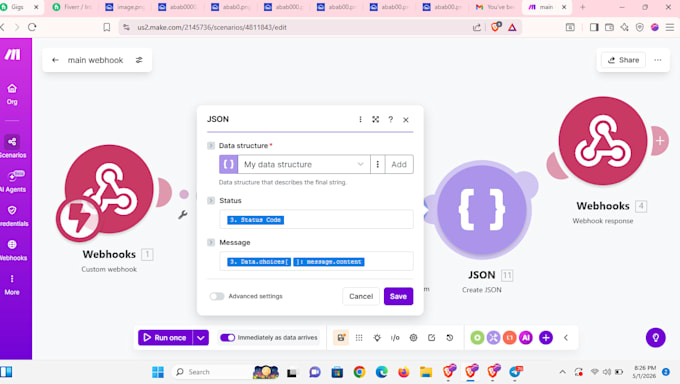This screenshot has width=680, height=384.
Task: Open data structure options three-dot button
Action: click(378, 164)
